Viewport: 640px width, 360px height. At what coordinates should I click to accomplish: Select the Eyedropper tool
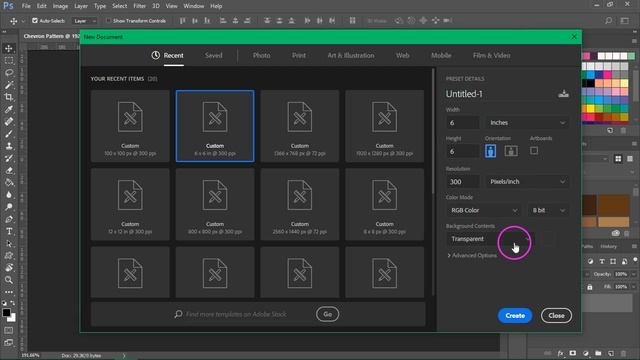point(9,109)
